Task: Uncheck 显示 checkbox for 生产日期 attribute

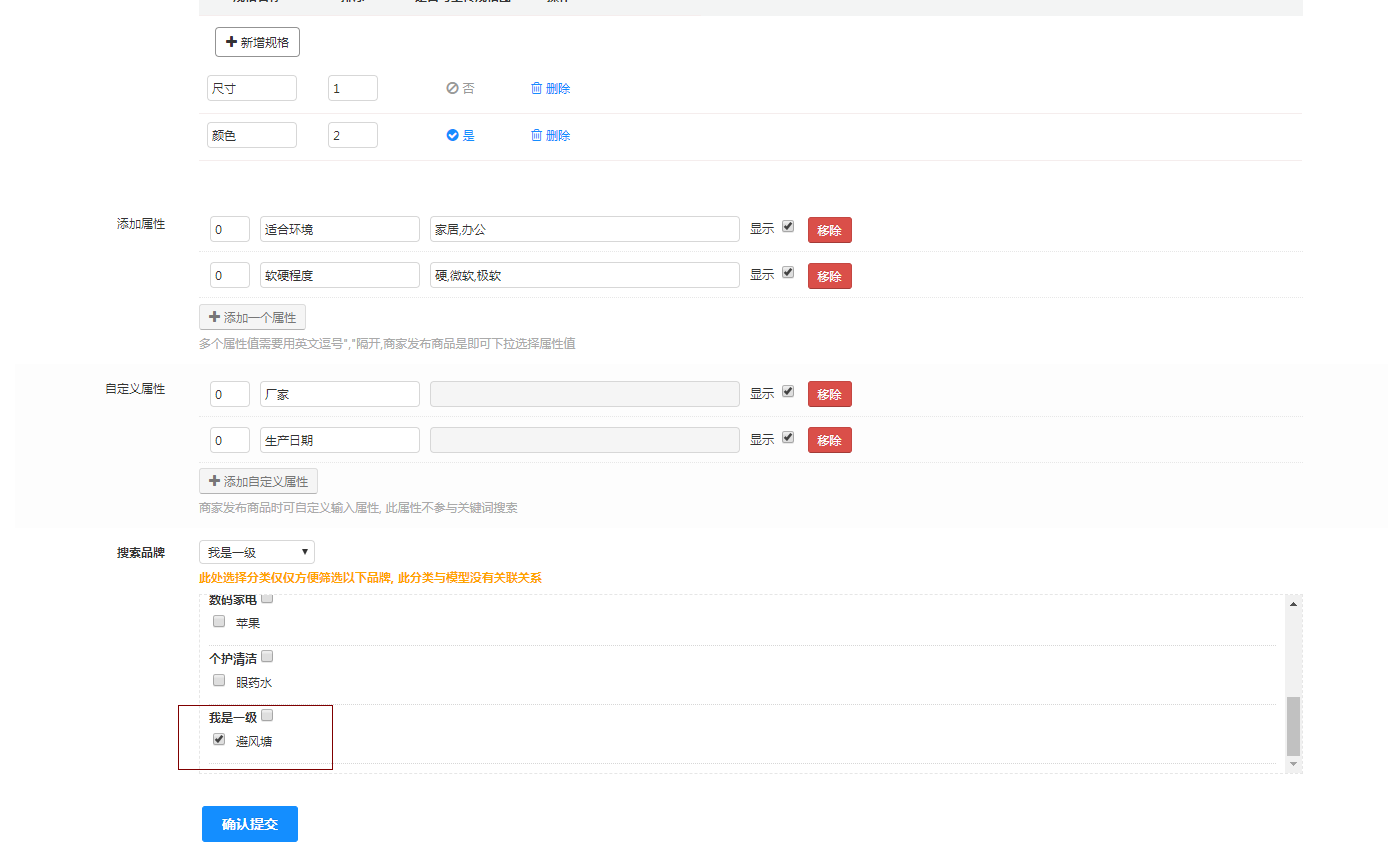Action: 788,437
